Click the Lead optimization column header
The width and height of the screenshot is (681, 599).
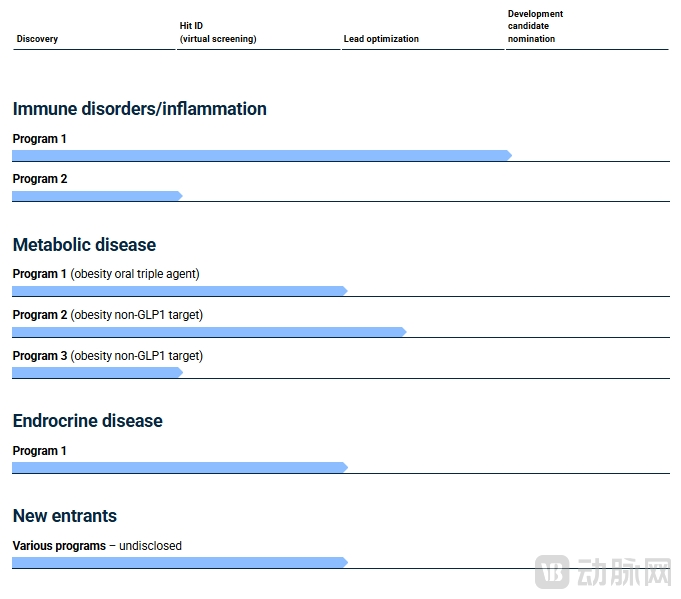[381, 39]
